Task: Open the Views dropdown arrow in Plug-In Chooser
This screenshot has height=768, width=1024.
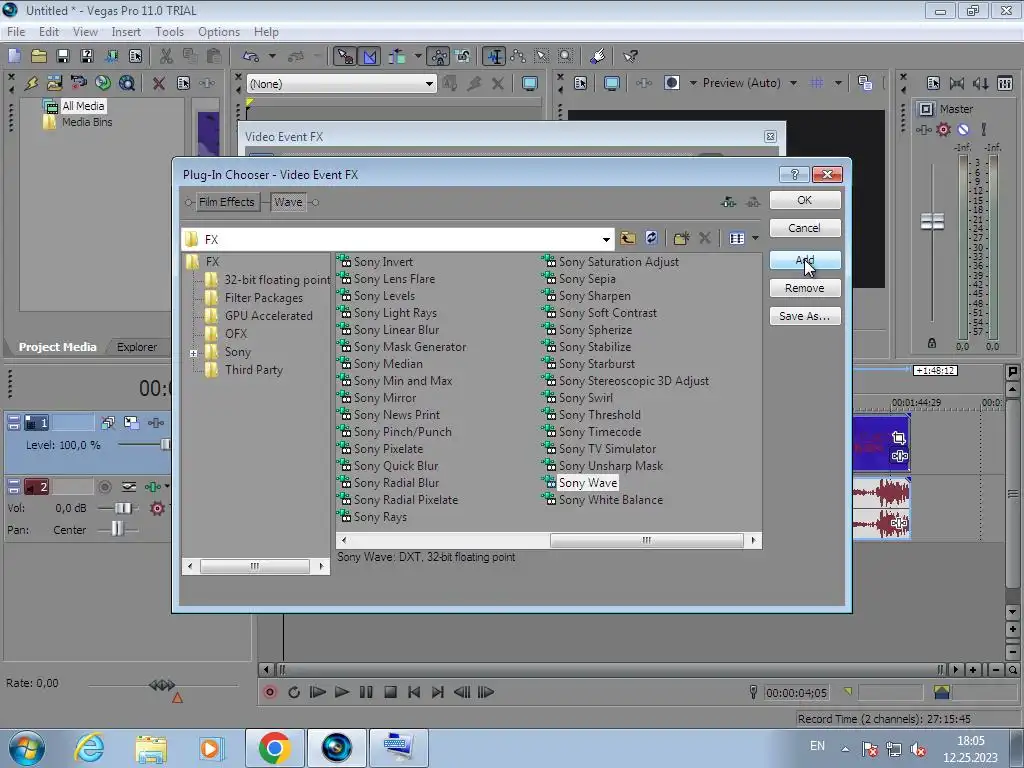Action: pos(755,238)
